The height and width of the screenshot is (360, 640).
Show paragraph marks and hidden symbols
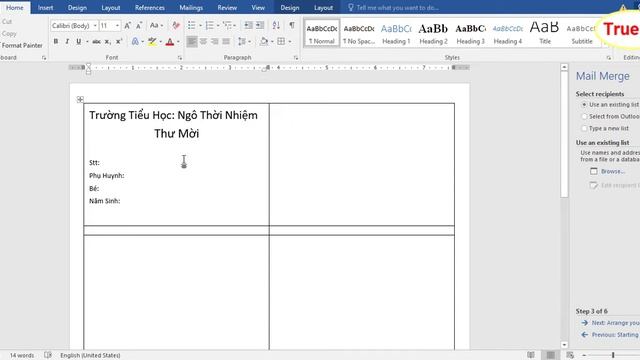pyautogui.click(x=292, y=26)
